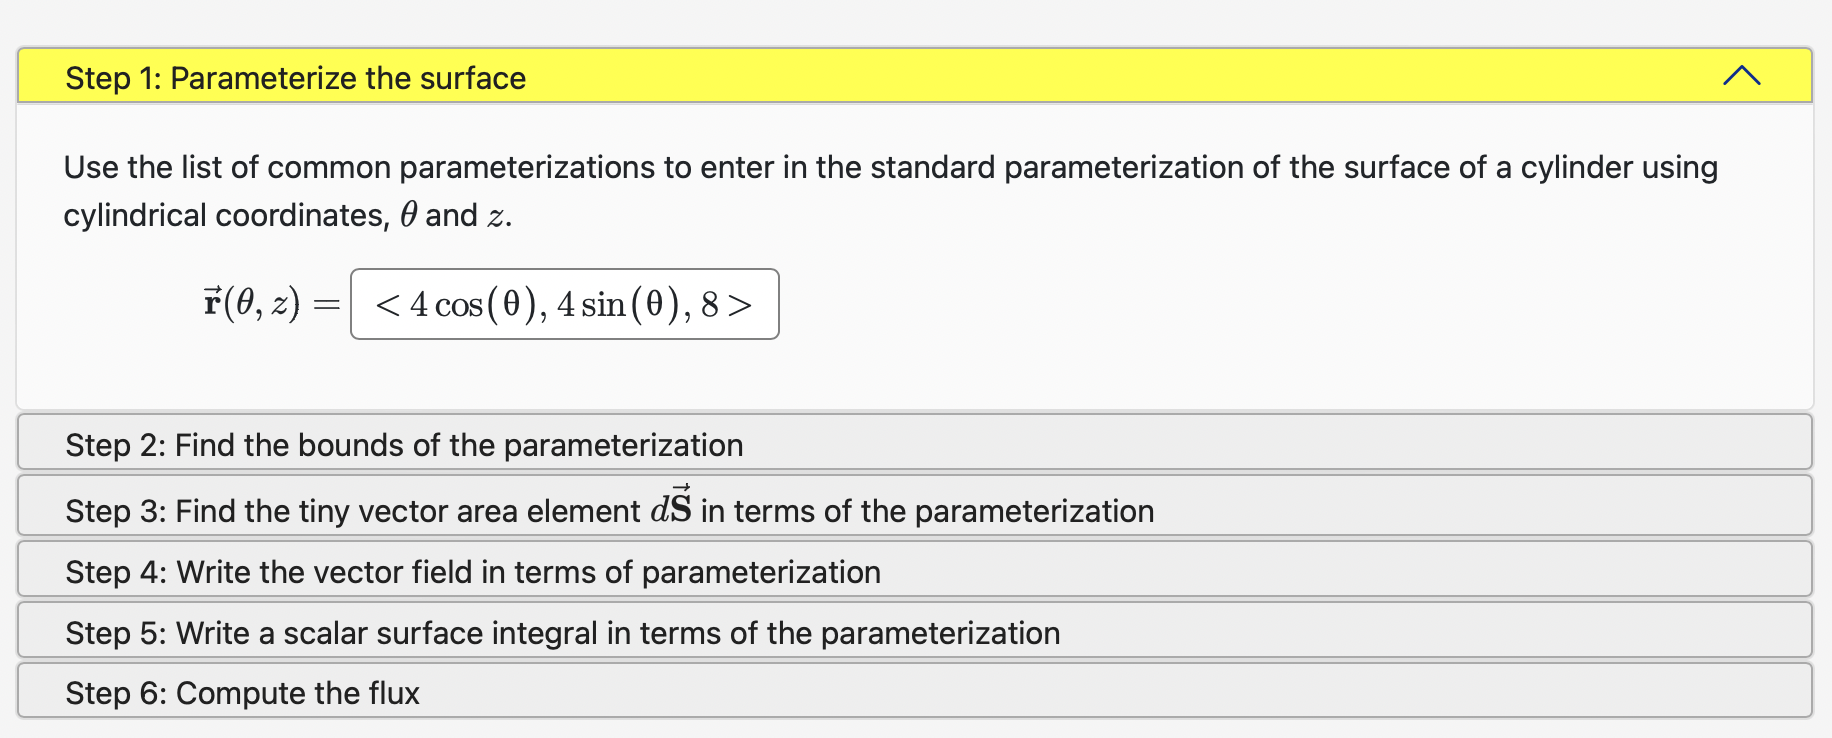1832x738 pixels.
Task: Expand Step 2: Find the bounds section
Action: coord(404,444)
